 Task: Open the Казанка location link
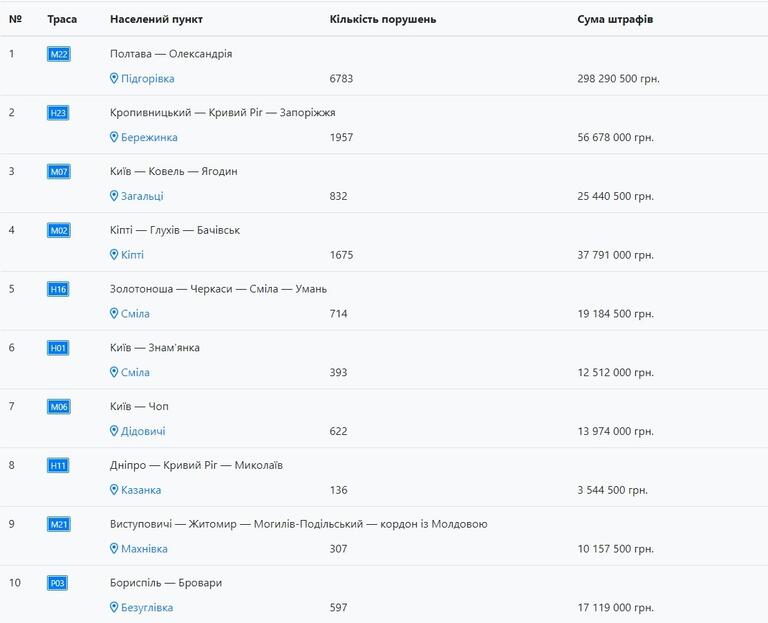tap(141, 490)
